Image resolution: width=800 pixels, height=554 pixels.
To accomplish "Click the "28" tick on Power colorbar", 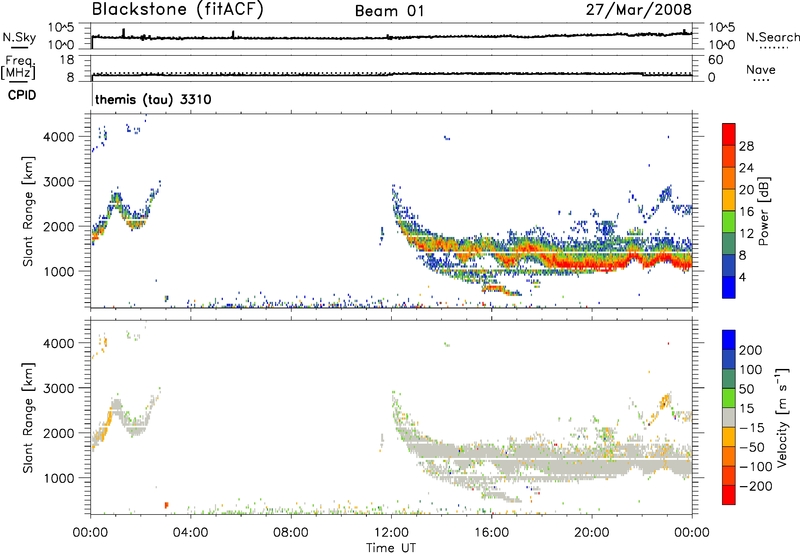I will click(x=746, y=146).
